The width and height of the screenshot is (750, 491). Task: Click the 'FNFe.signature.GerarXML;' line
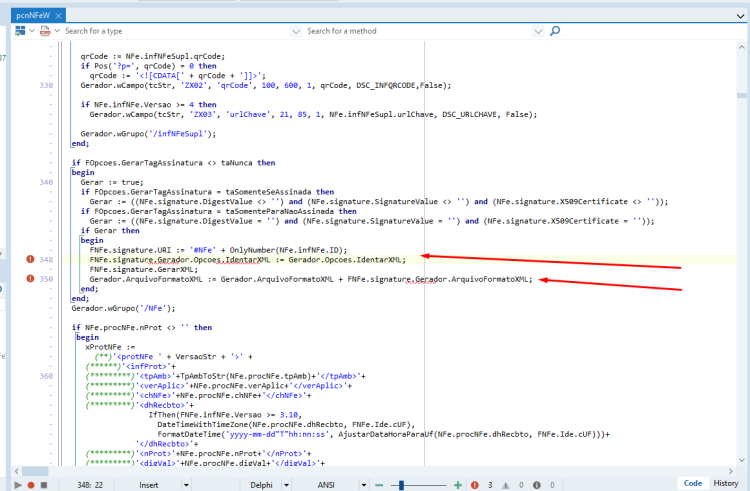(x=143, y=269)
